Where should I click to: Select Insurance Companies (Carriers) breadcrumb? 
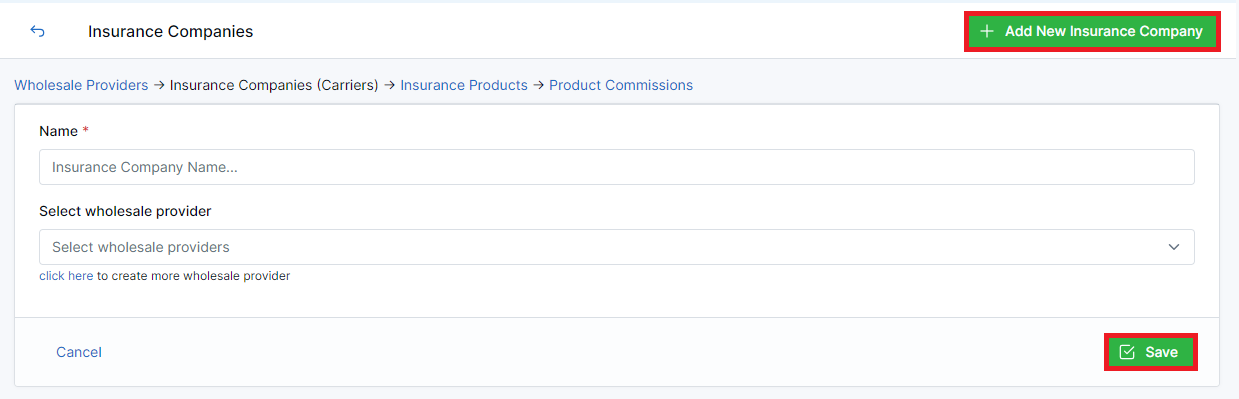point(274,85)
